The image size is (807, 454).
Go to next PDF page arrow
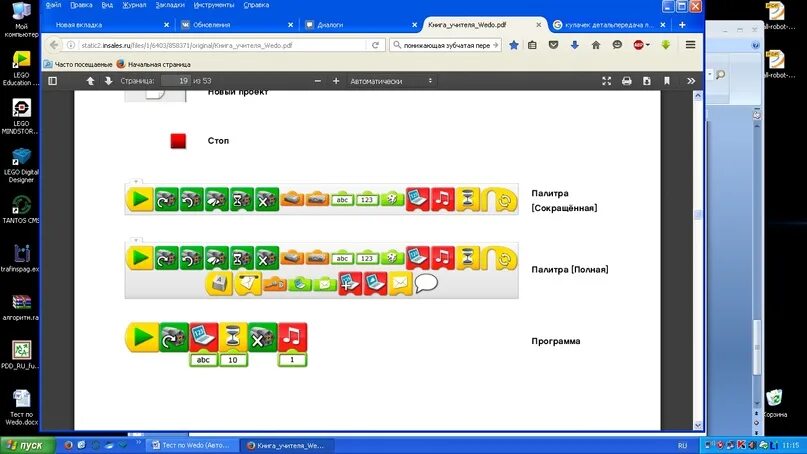pyautogui.click(x=108, y=81)
